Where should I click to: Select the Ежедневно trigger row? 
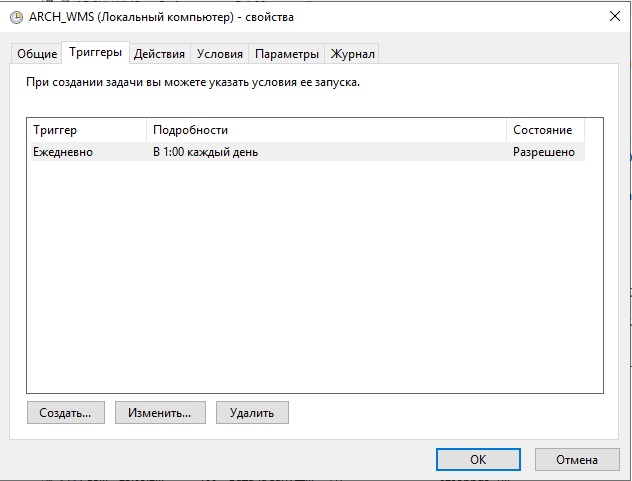(63, 152)
